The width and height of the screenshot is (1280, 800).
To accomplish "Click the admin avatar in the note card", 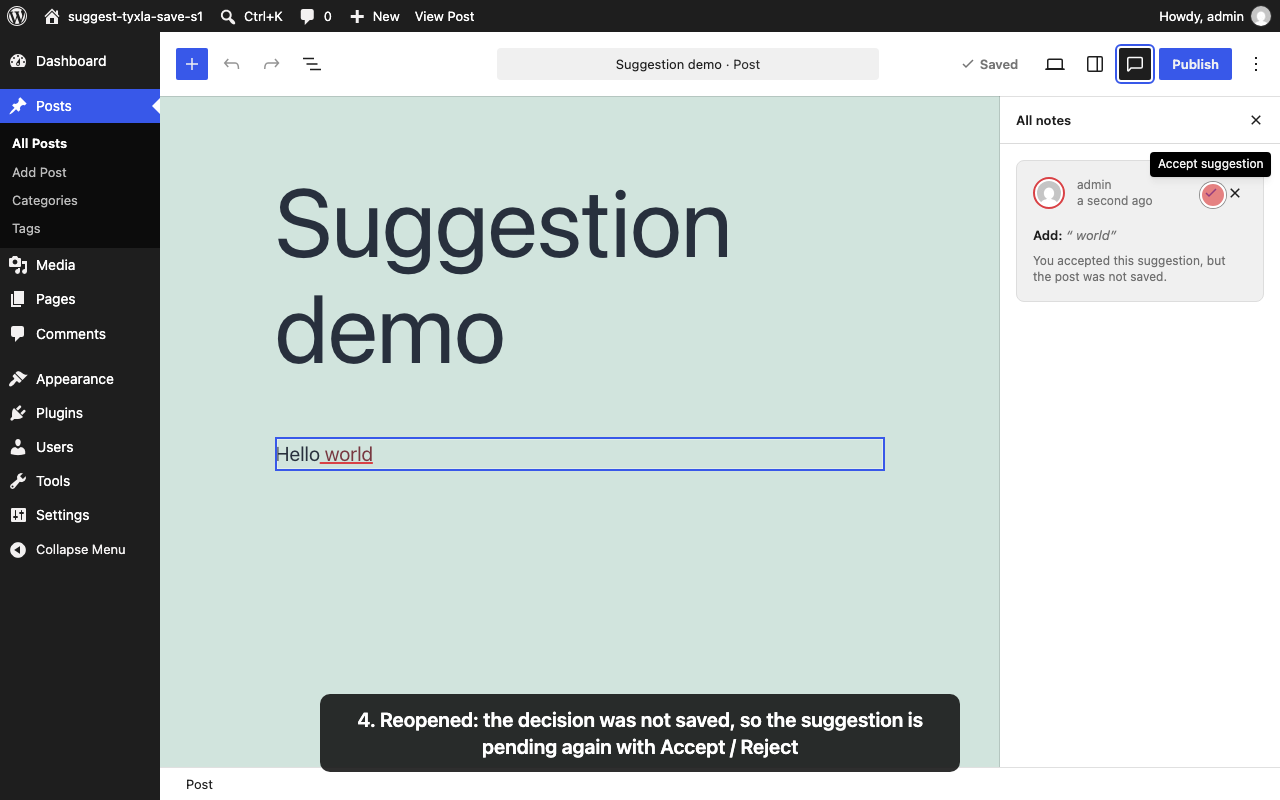I will point(1049,193).
